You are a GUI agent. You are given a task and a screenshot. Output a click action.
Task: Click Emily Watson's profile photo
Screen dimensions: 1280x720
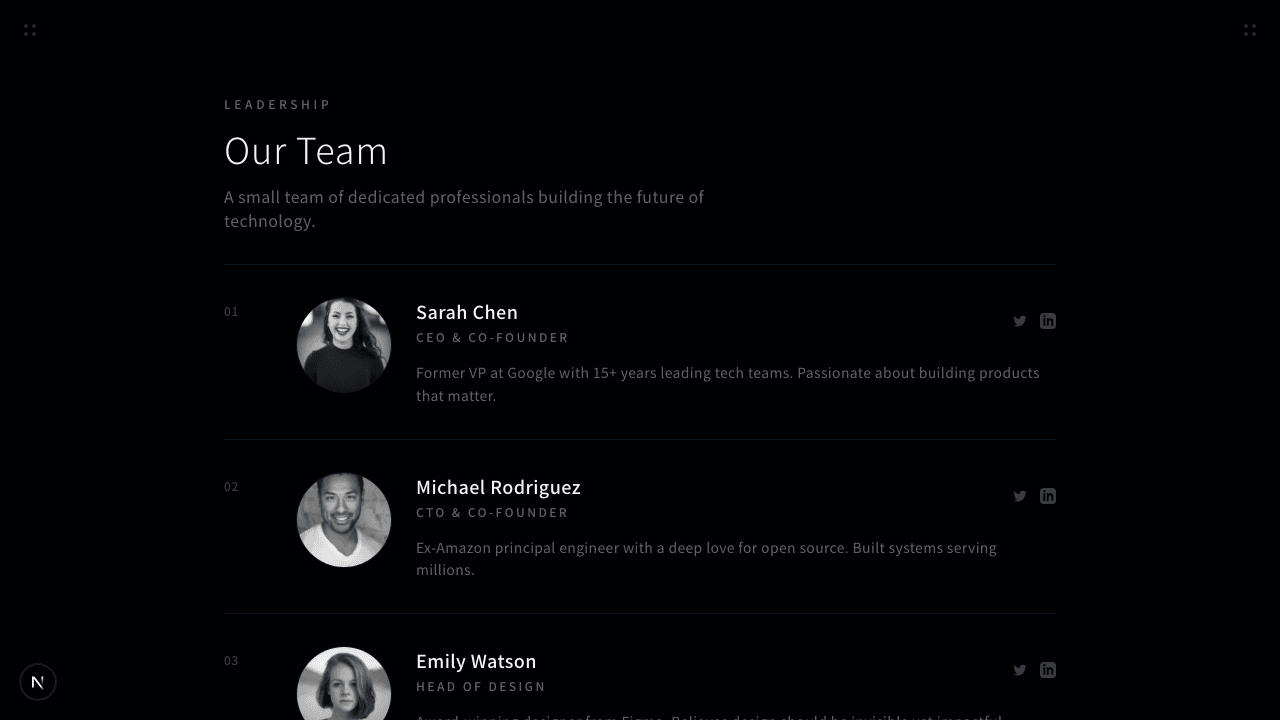[x=343, y=685]
